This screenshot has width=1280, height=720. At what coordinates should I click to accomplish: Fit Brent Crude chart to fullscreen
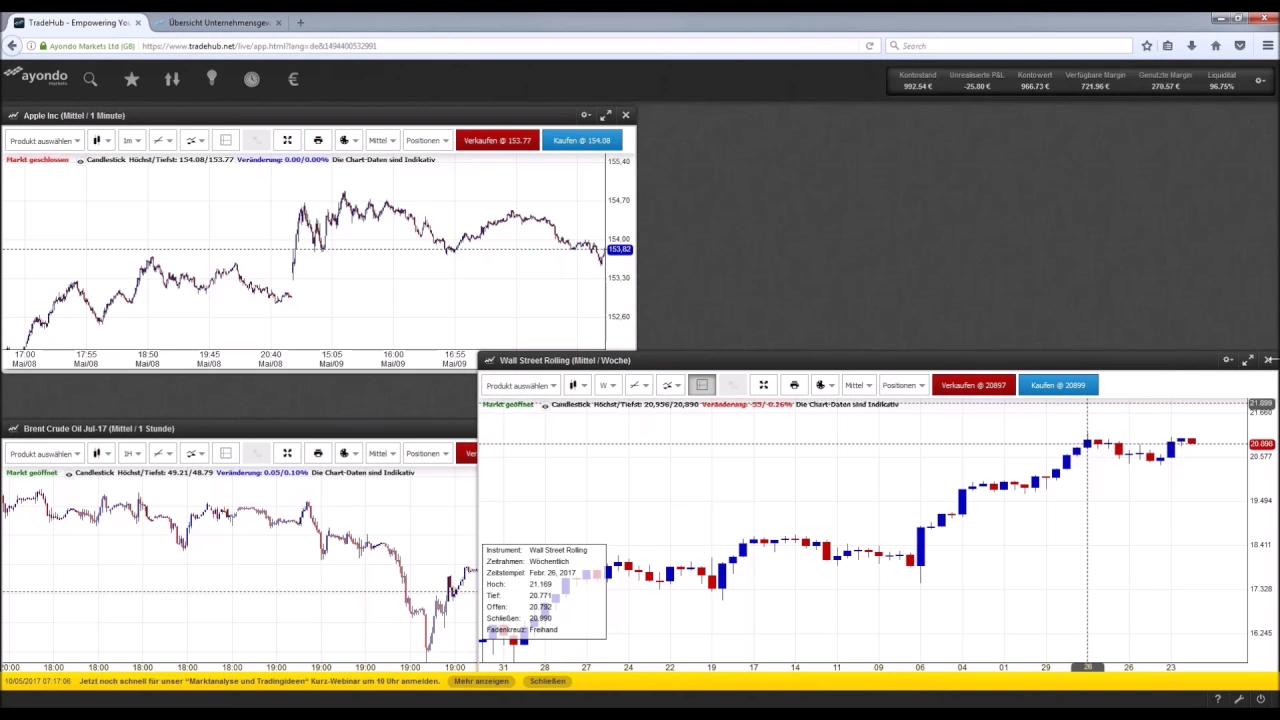click(287, 453)
